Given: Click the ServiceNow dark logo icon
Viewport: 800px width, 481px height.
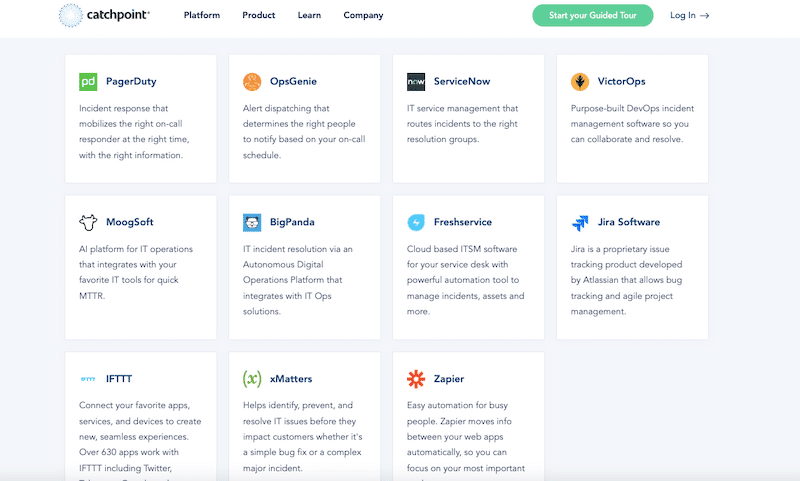Looking at the screenshot, I should pos(416,82).
